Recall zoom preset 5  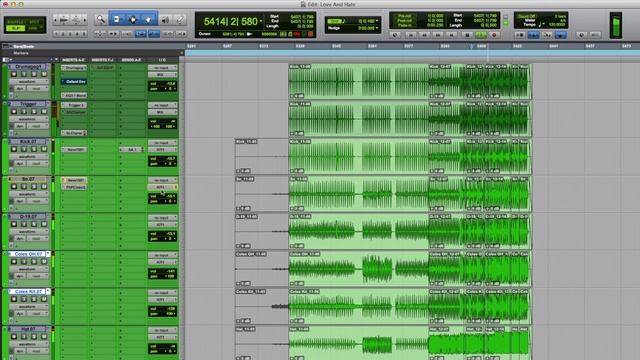pyautogui.click(x=84, y=34)
